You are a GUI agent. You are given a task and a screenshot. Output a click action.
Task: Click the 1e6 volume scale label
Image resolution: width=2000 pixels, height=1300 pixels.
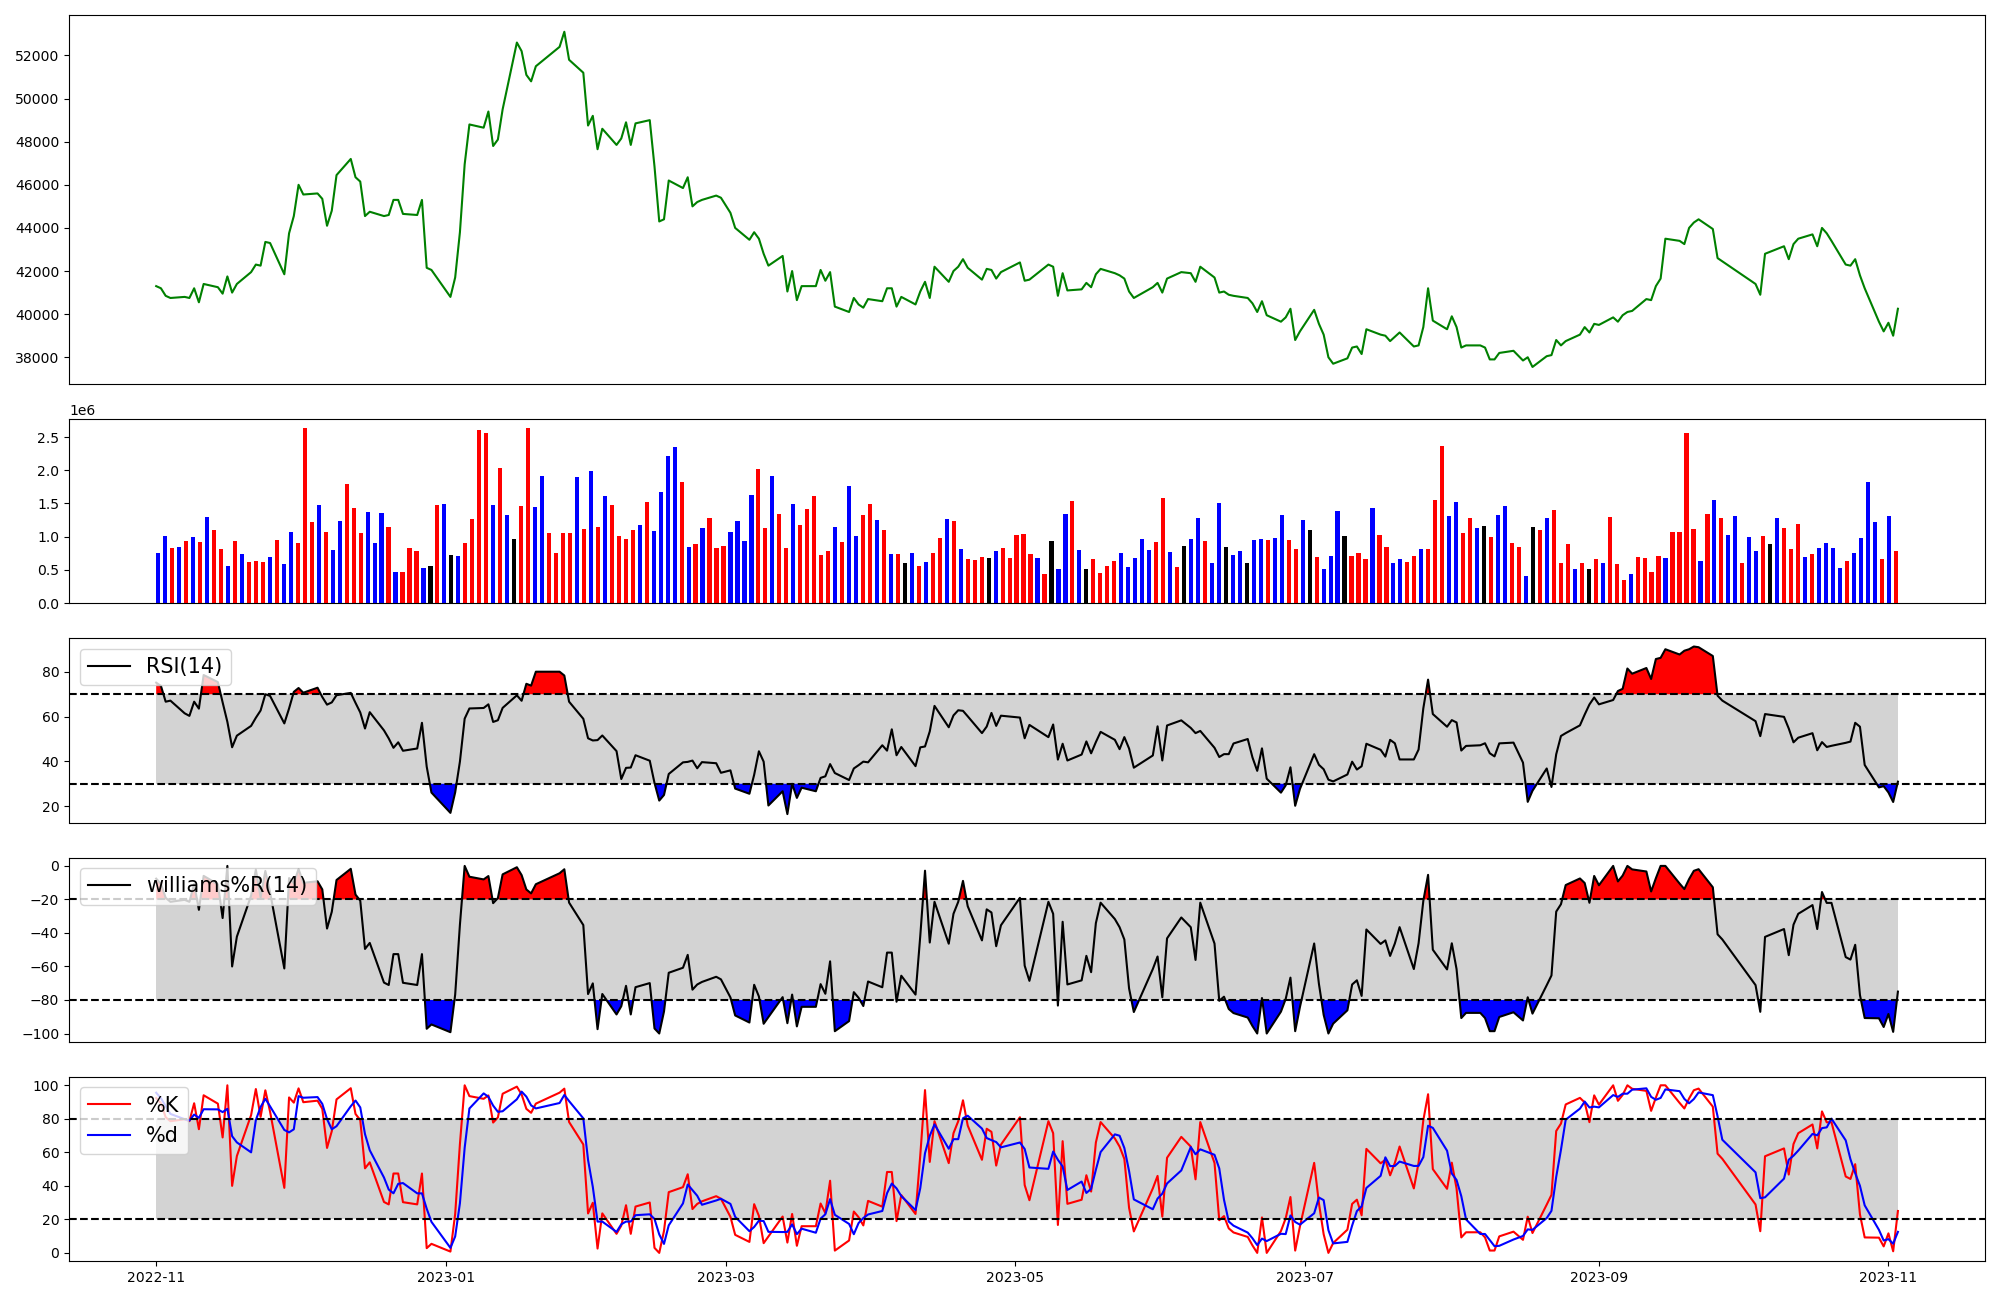pos(82,410)
